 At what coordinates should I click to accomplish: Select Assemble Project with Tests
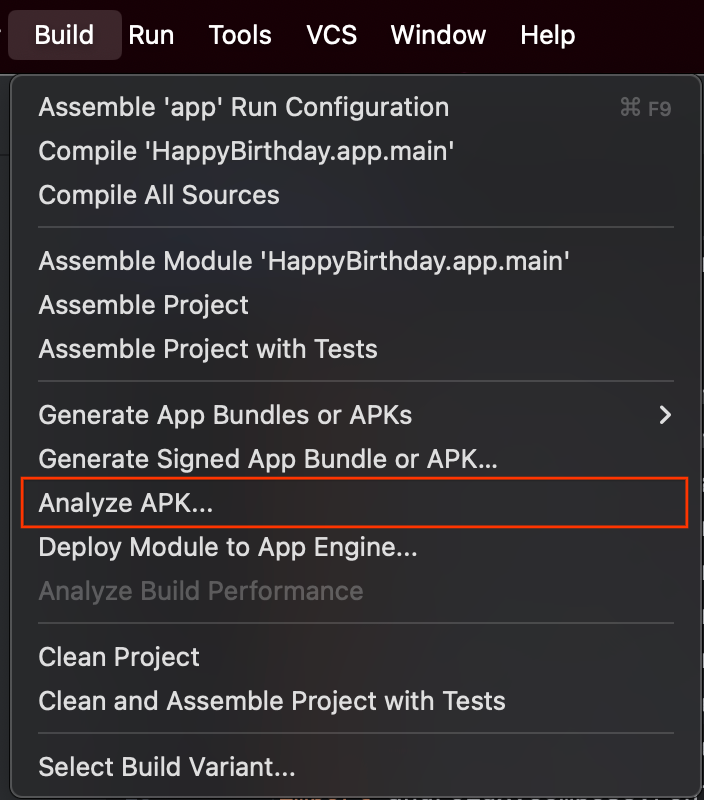pos(207,349)
